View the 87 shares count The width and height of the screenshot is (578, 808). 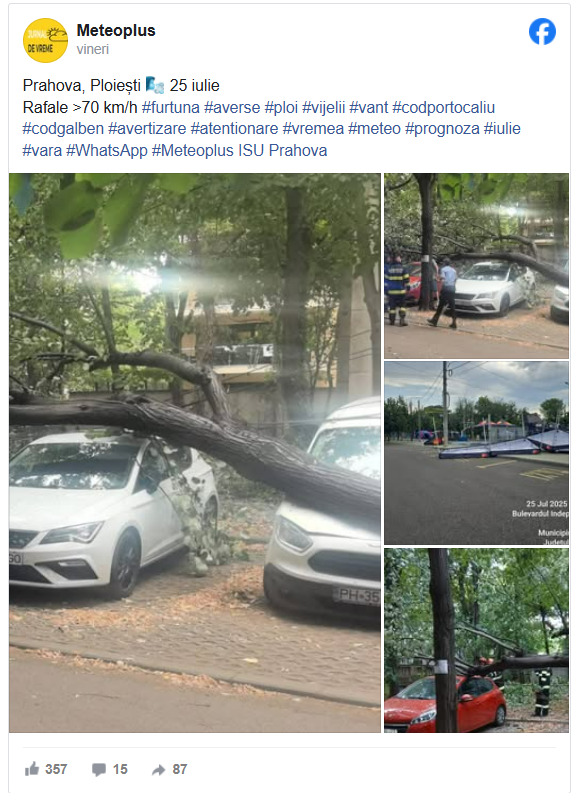pos(180,769)
